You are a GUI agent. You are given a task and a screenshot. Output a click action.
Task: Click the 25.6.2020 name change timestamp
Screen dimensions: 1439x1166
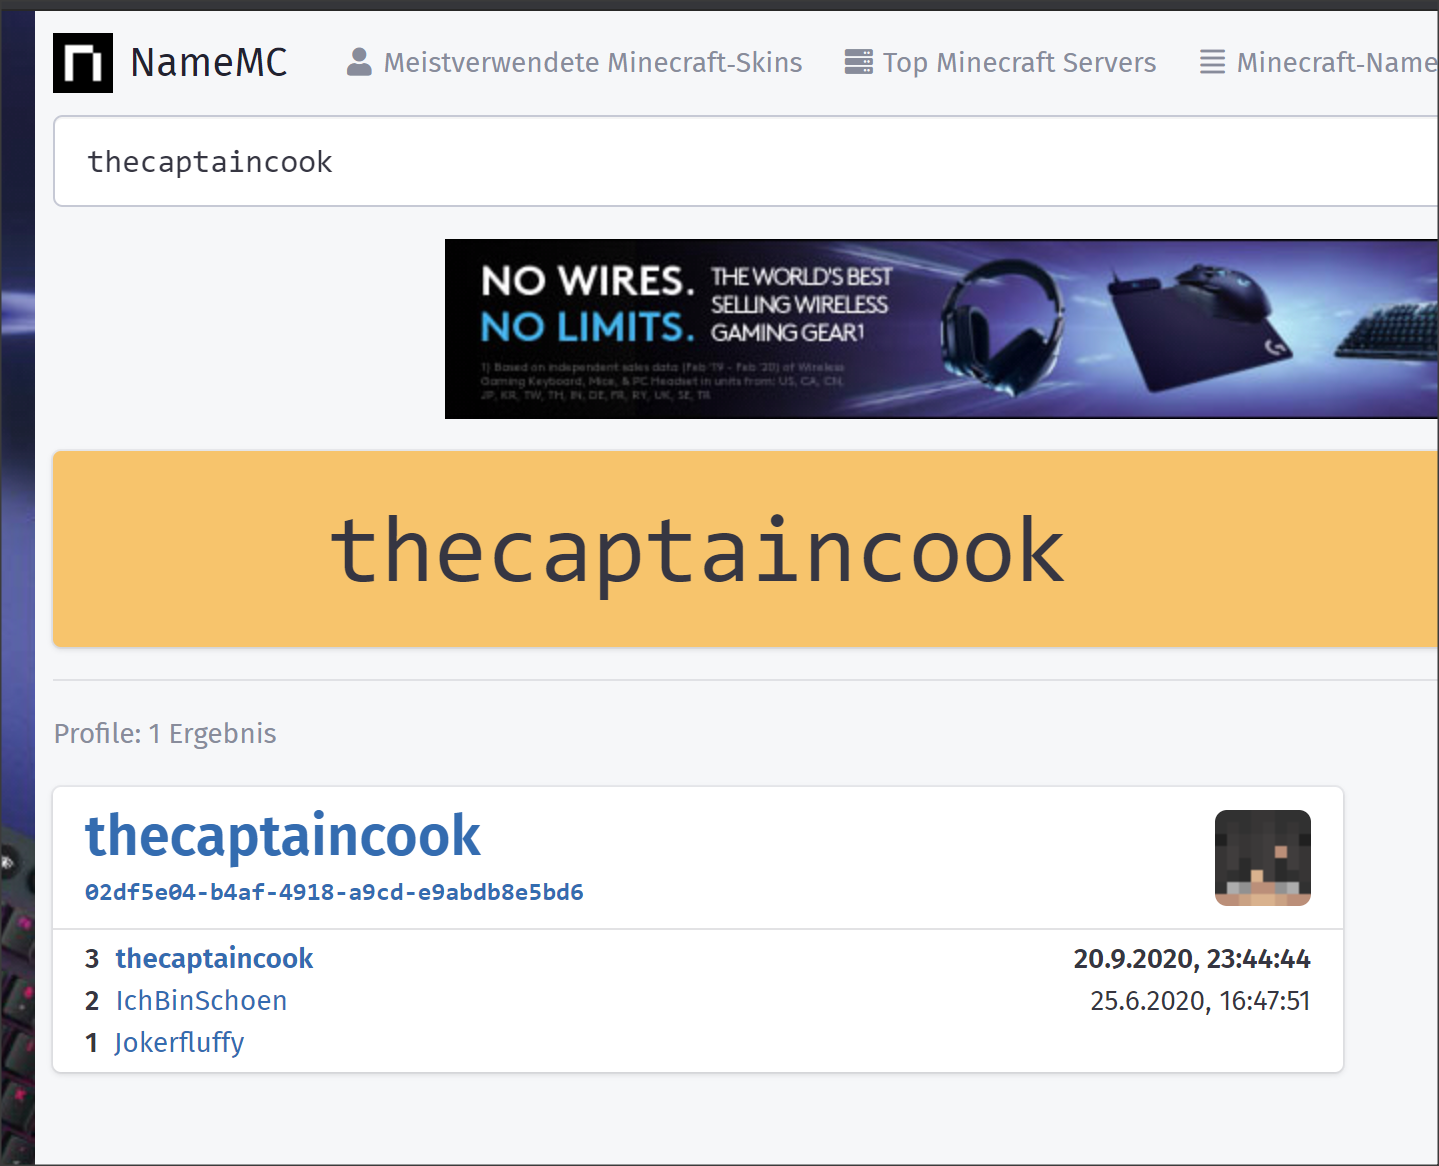click(x=1200, y=1001)
